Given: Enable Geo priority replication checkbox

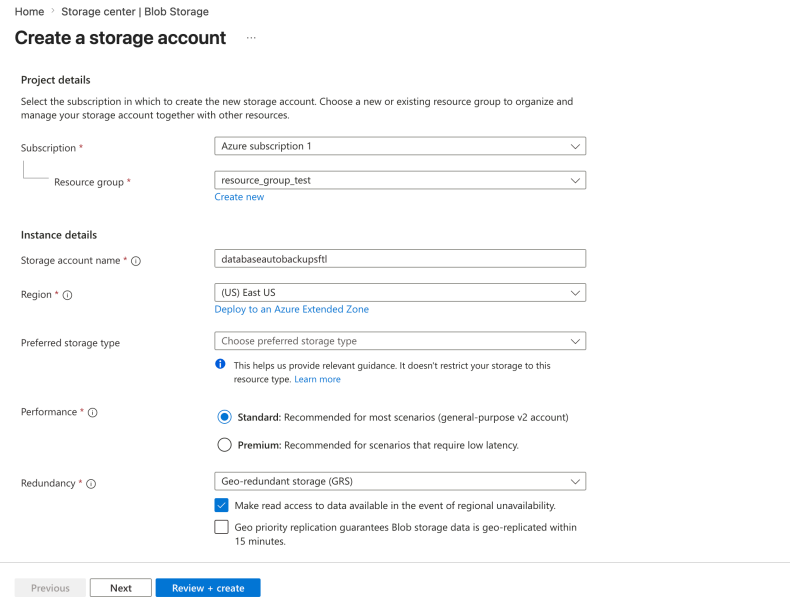Looking at the screenshot, I should (222, 527).
